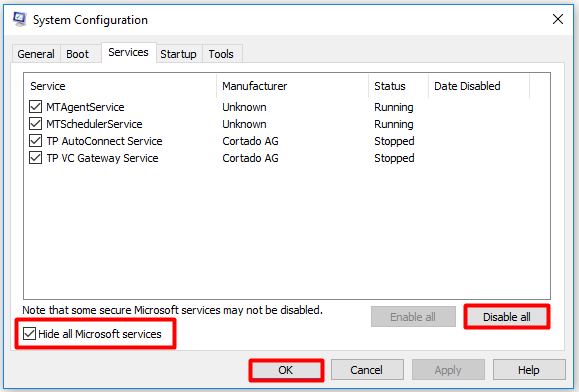Click Running status of MTAgentService
This screenshot has width=579, height=392.
394,107
